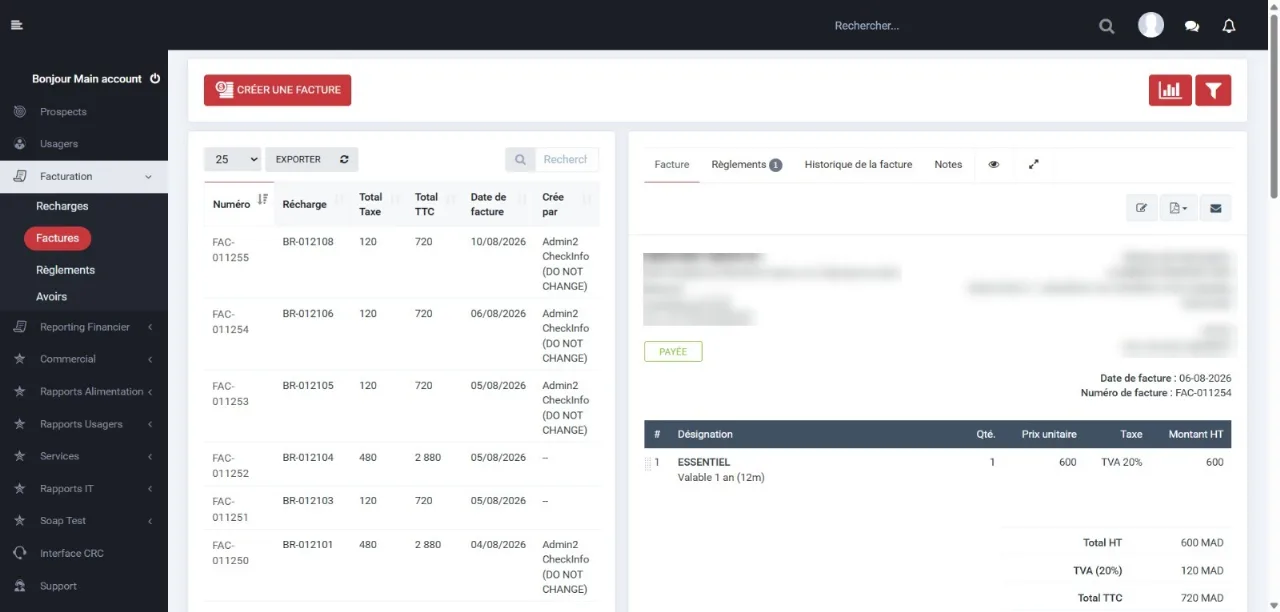Click the Créer une facture button
The width and height of the screenshot is (1280, 612).
(277, 90)
